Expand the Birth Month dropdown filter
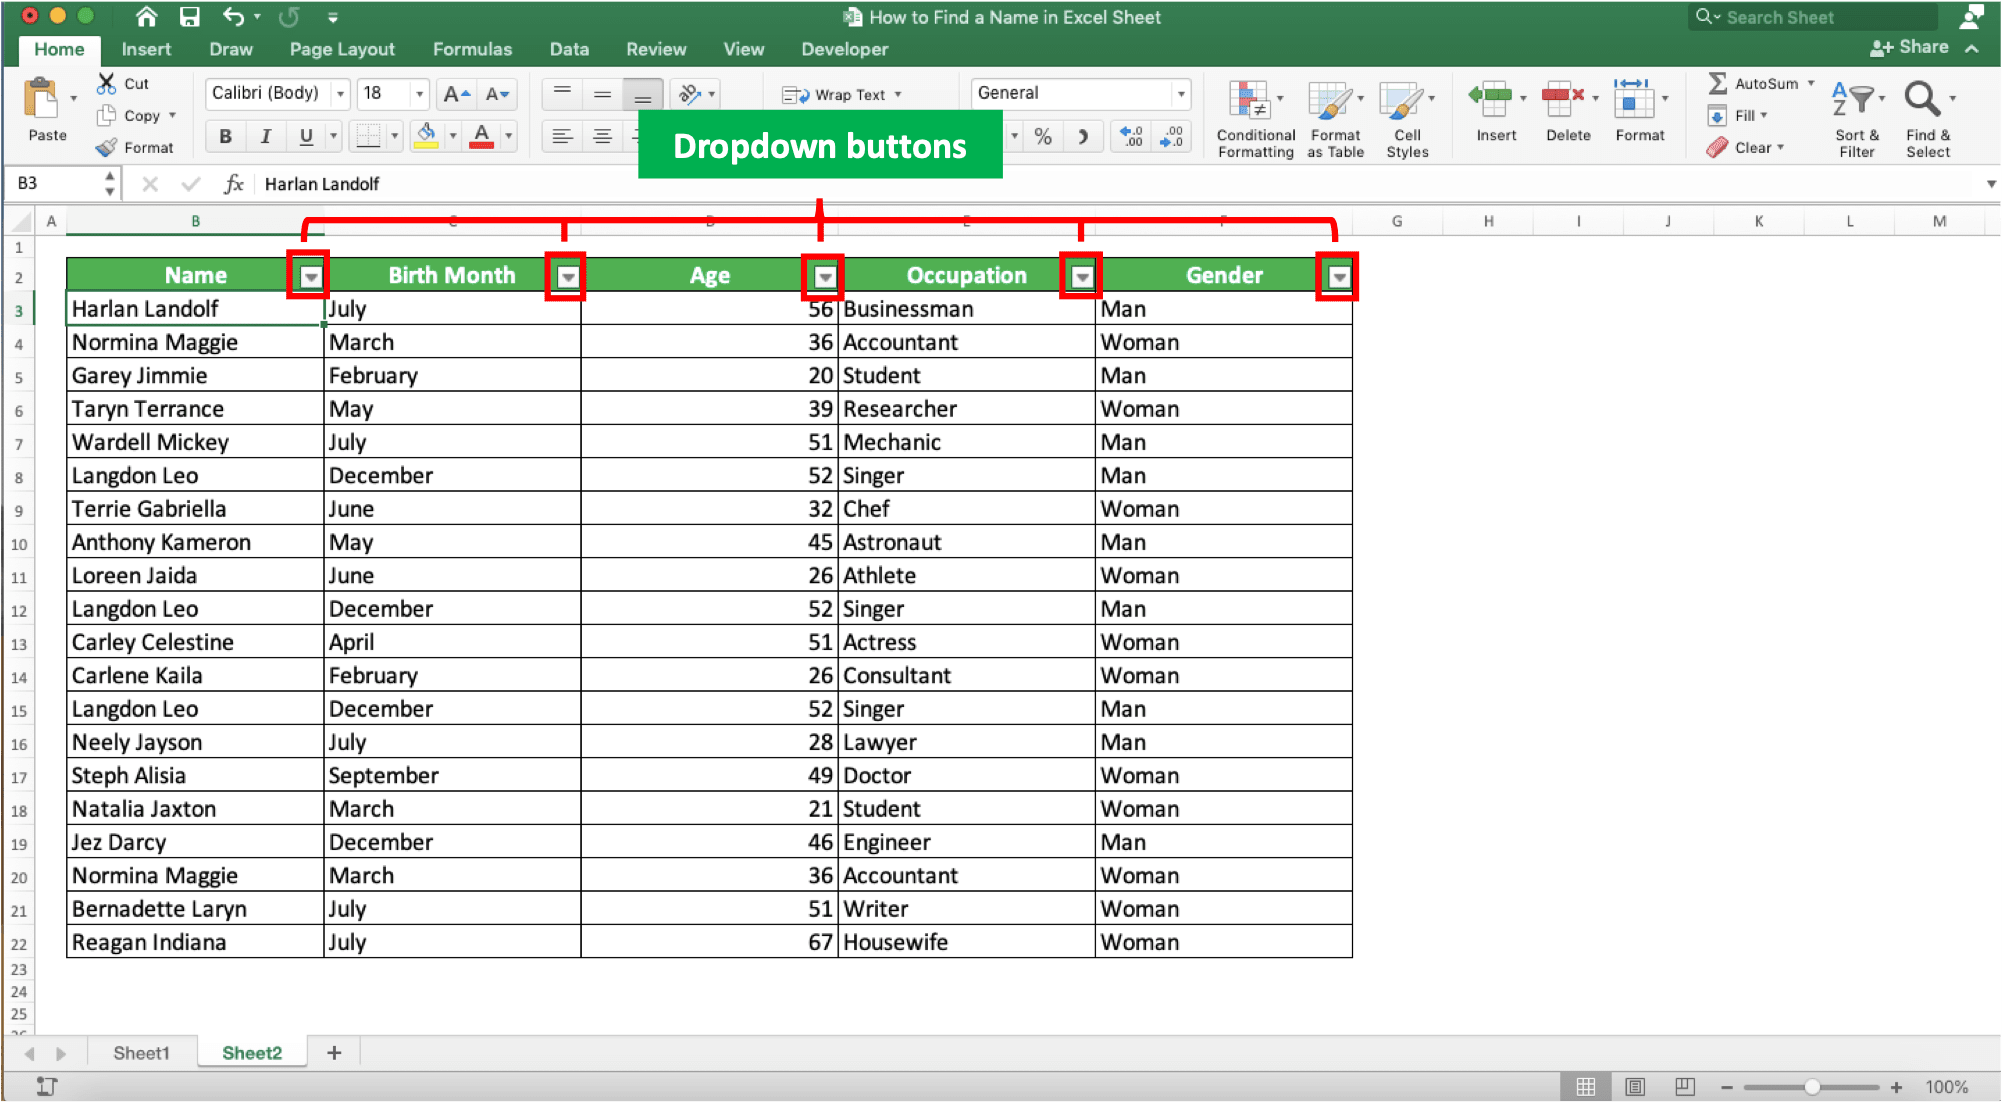This screenshot has height=1102, width=2002. (567, 277)
